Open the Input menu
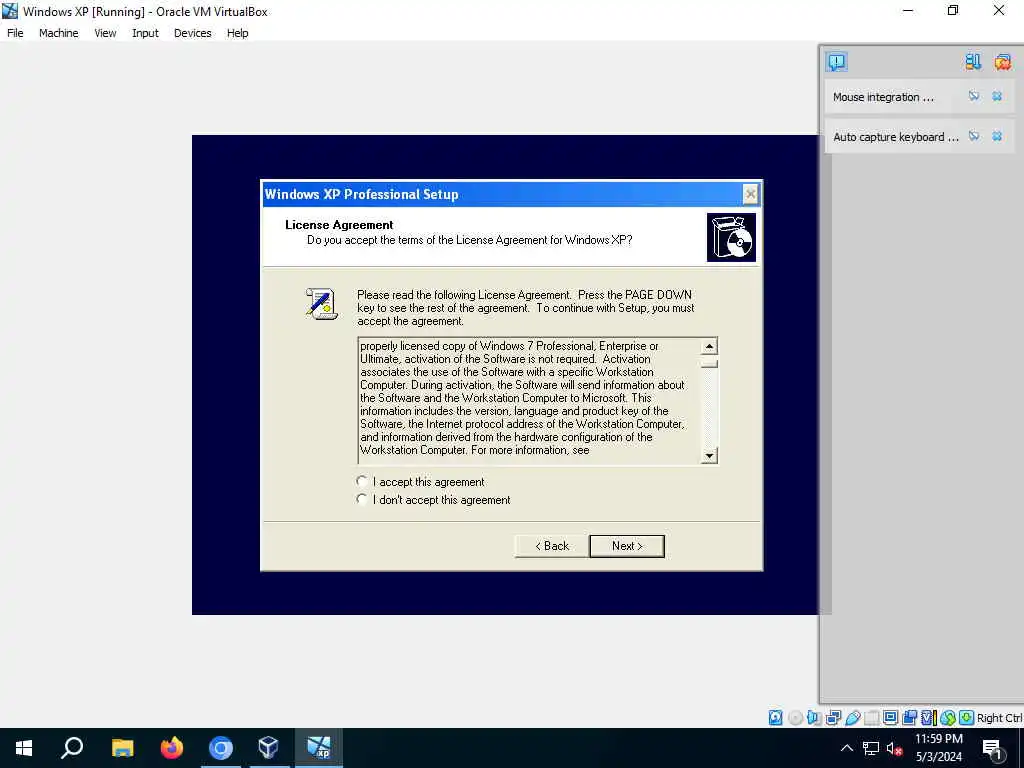The image size is (1024, 768). pos(145,33)
